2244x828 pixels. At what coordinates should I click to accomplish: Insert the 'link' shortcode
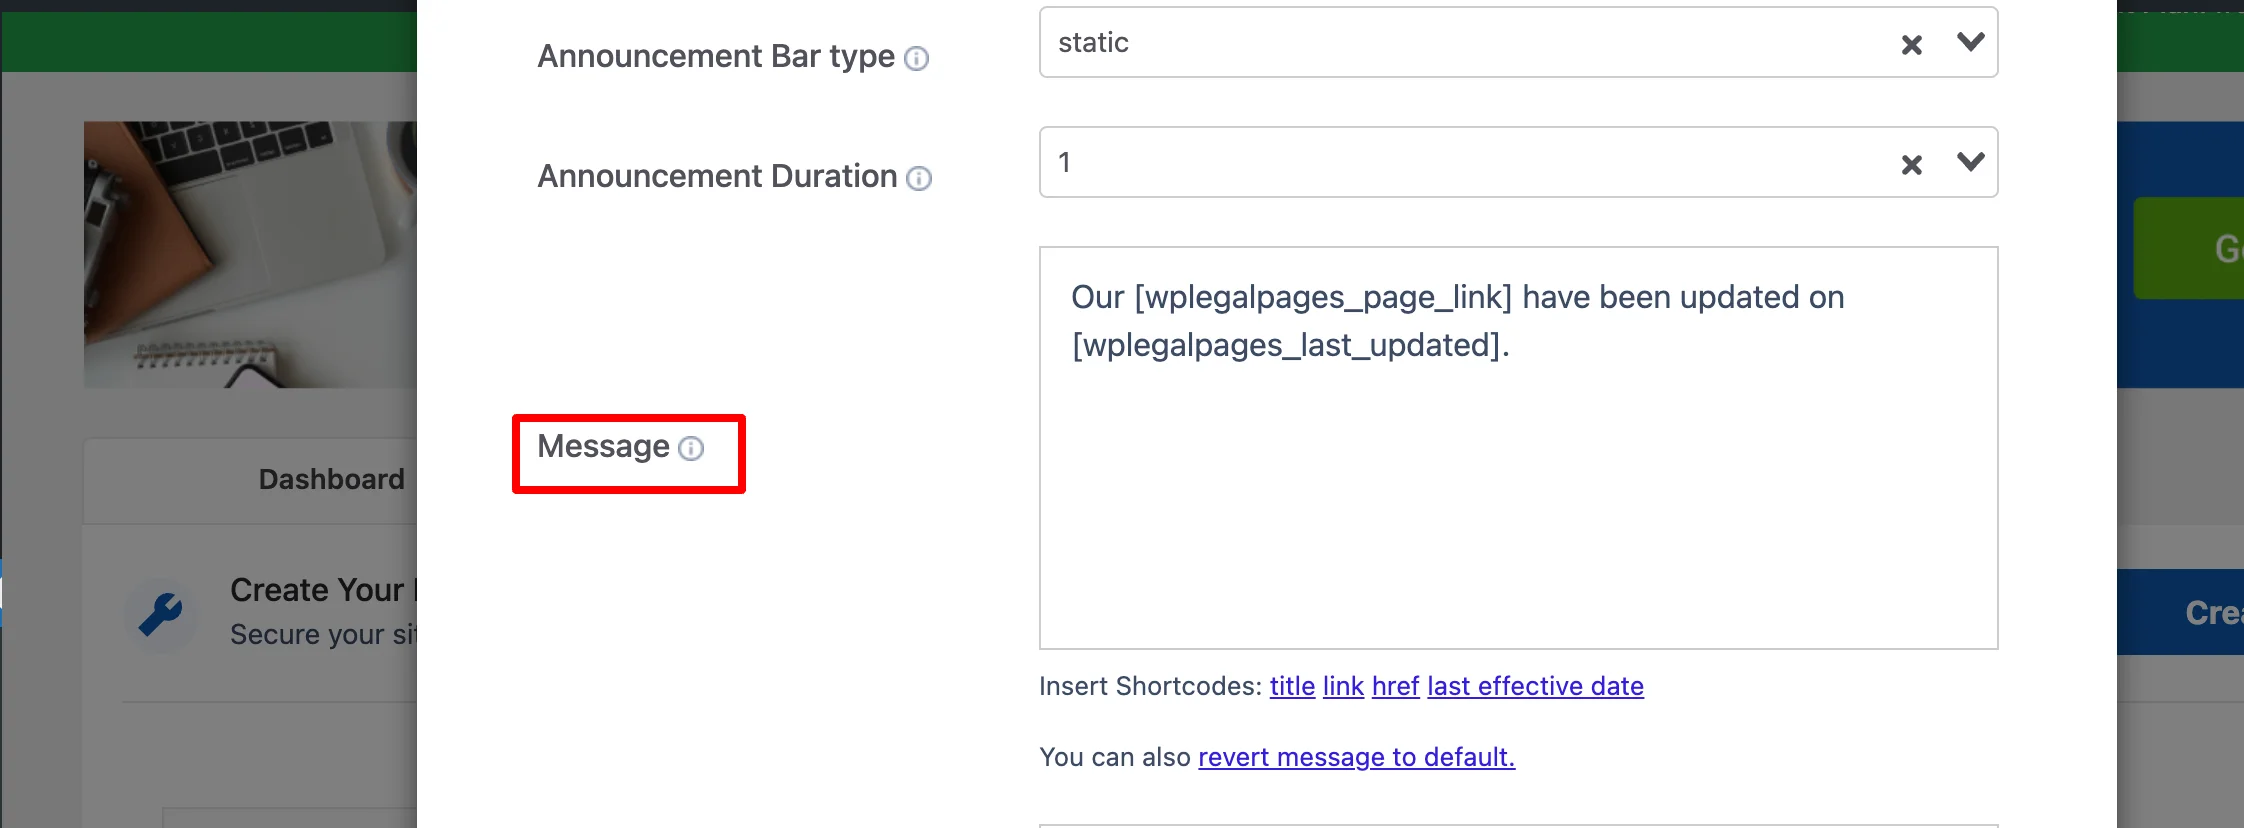(1343, 686)
